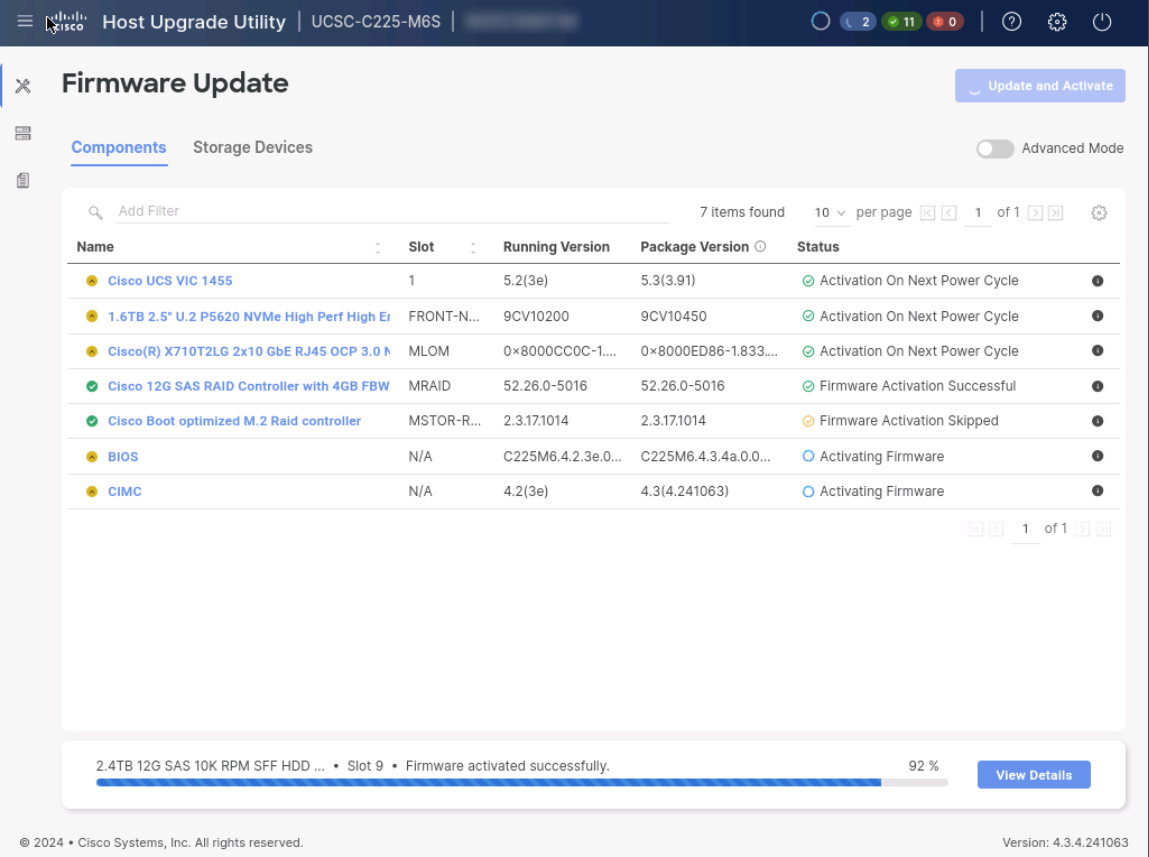Open the CIMC component link

click(125, 491)
